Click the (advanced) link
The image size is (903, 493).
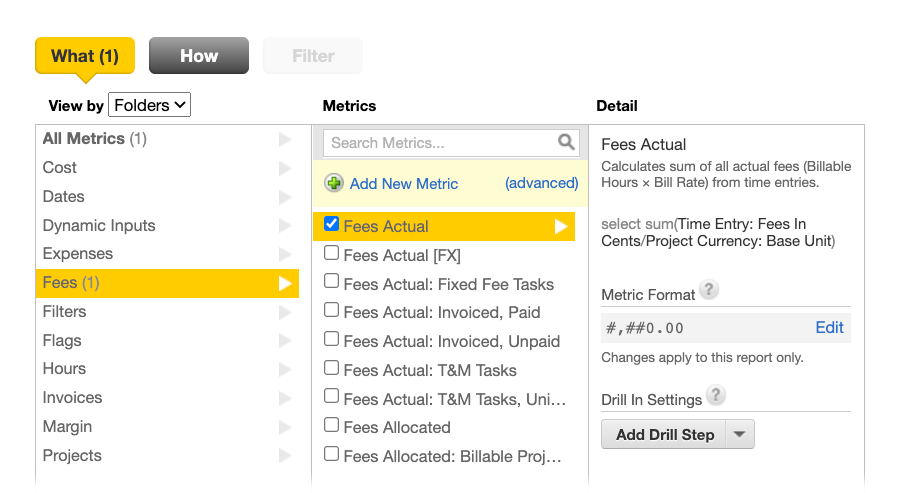point(541,183)
